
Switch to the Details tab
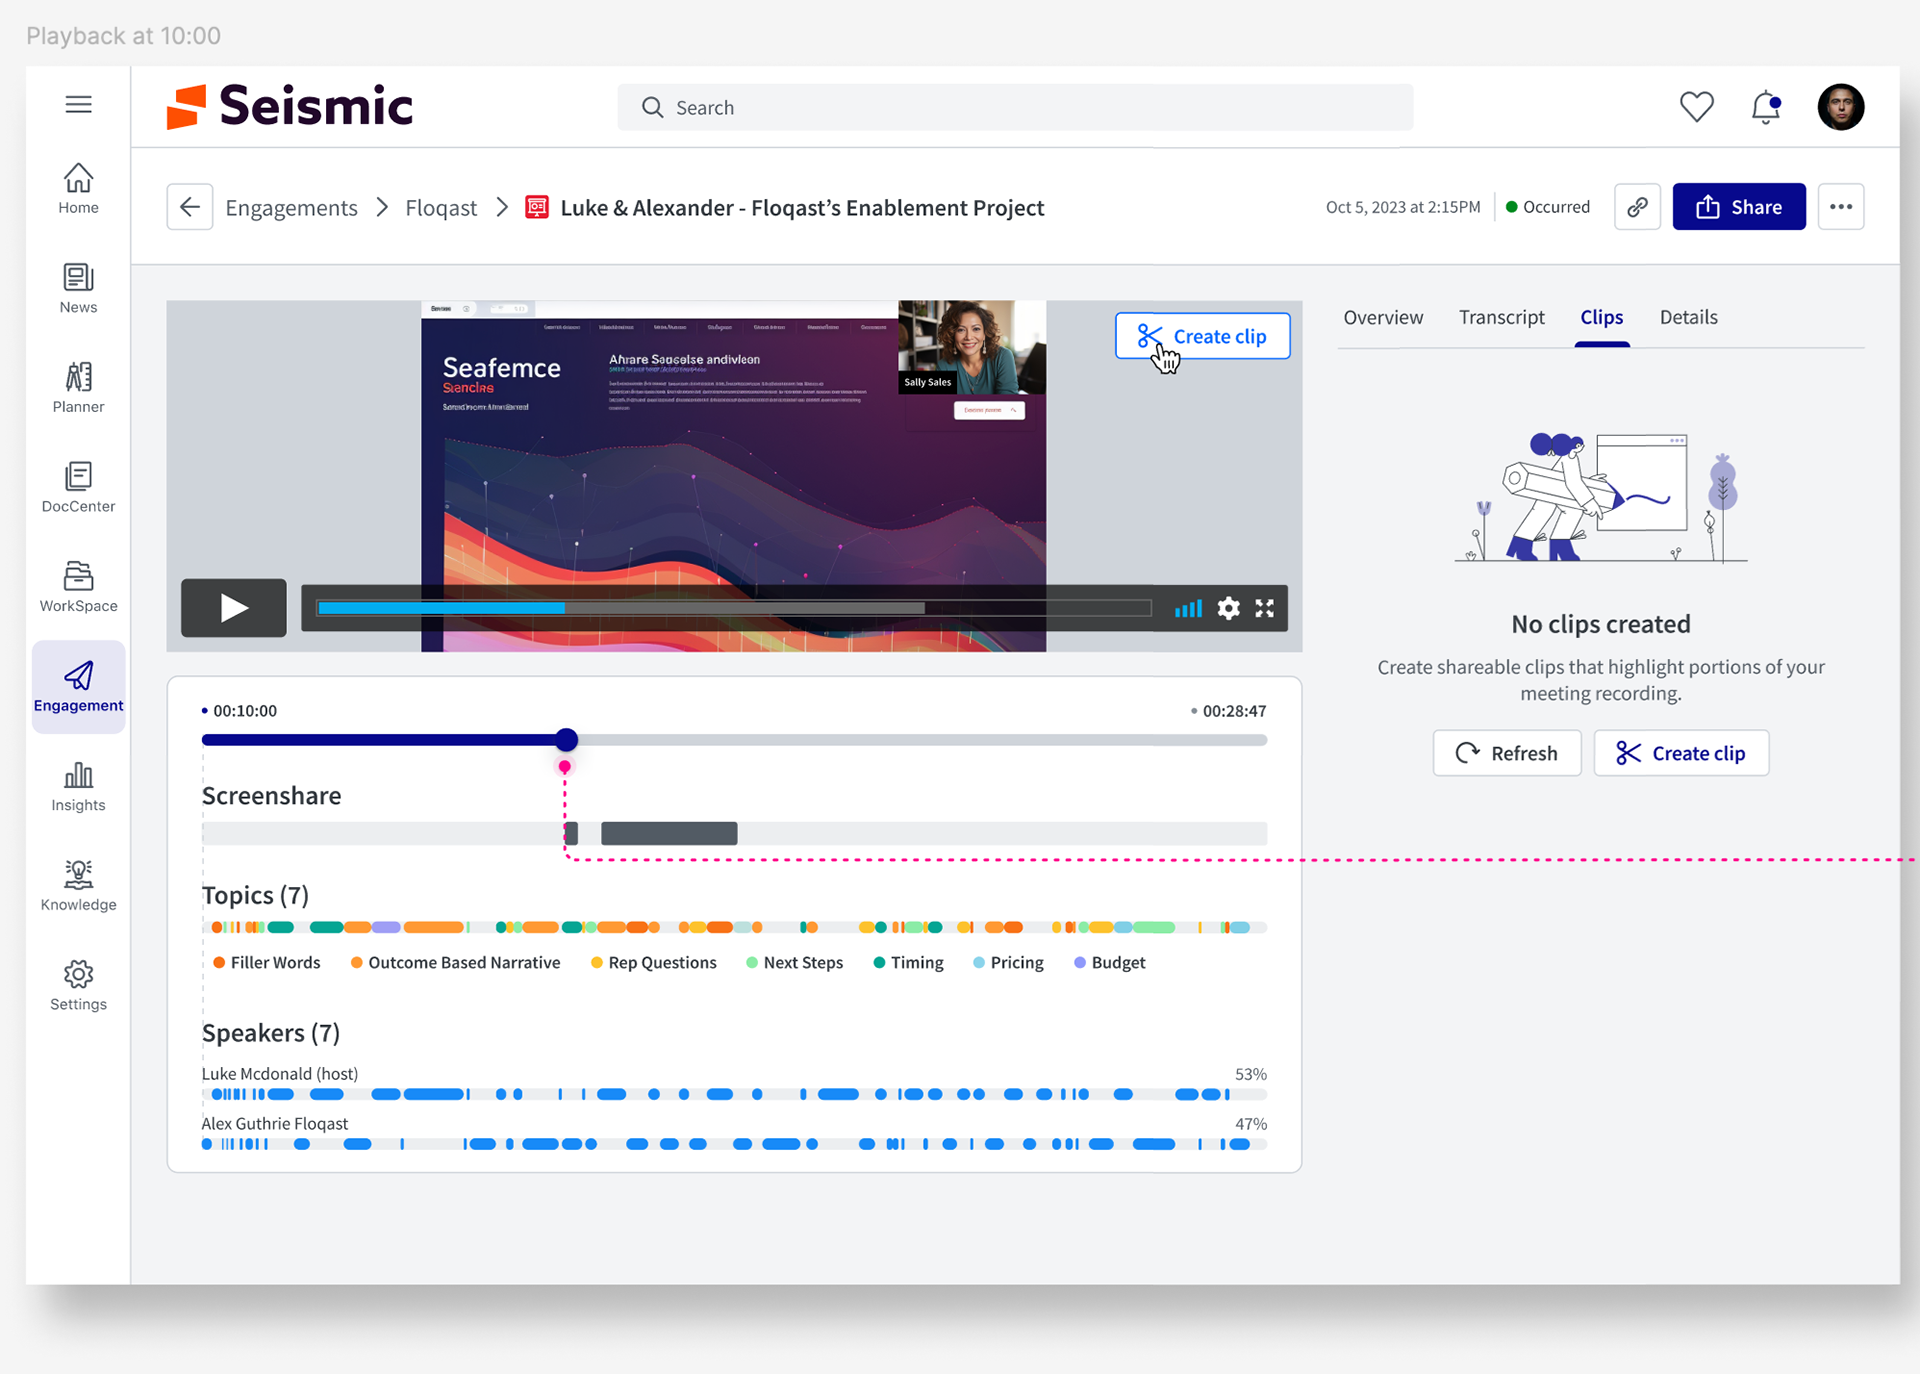(1688, 317)
